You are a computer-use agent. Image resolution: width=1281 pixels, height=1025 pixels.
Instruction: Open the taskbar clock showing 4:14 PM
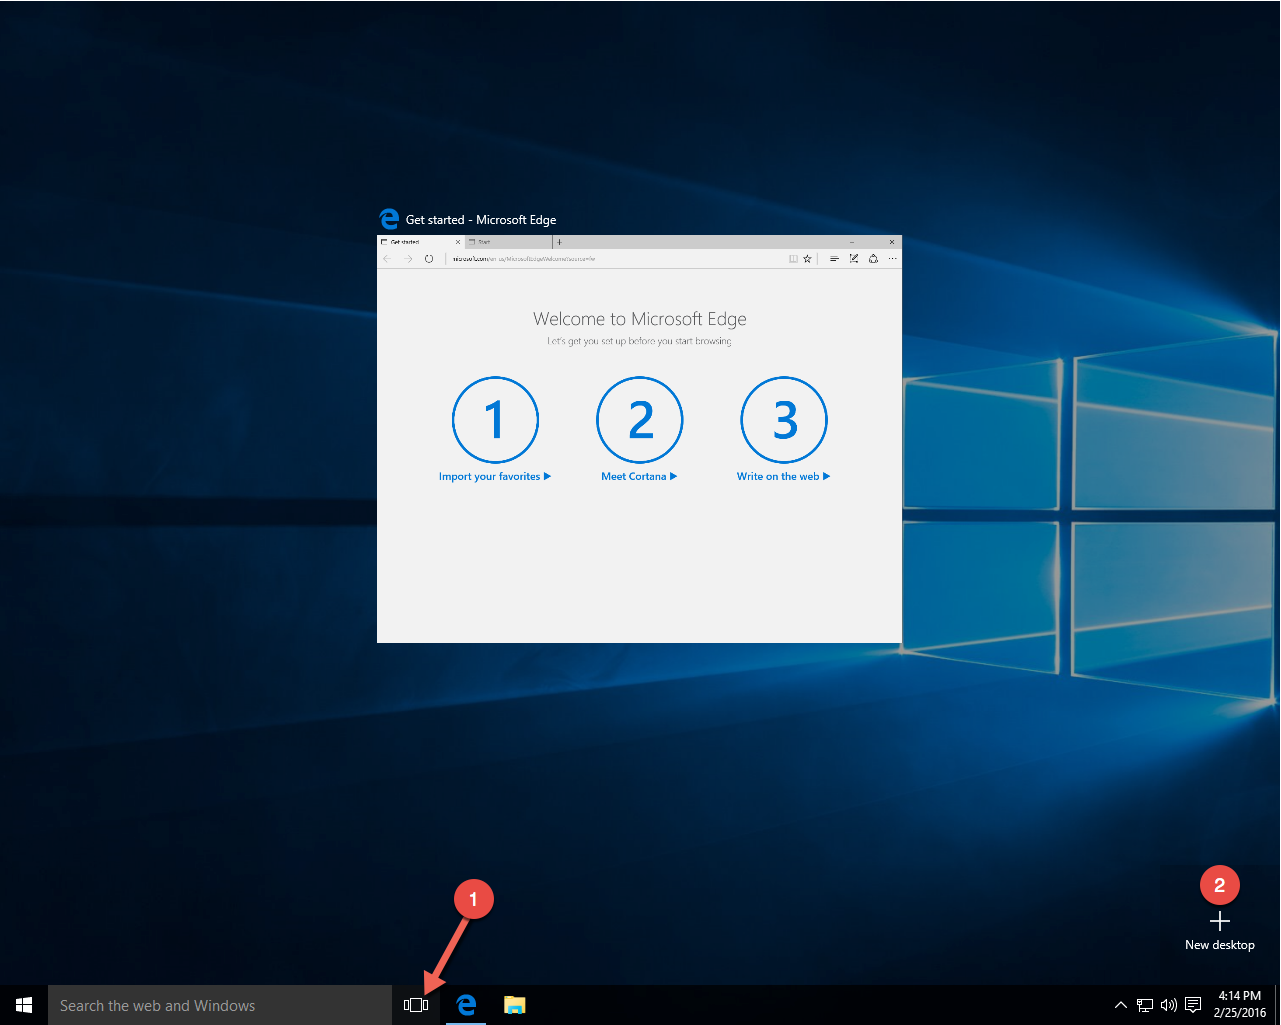pos(1240,1004)
